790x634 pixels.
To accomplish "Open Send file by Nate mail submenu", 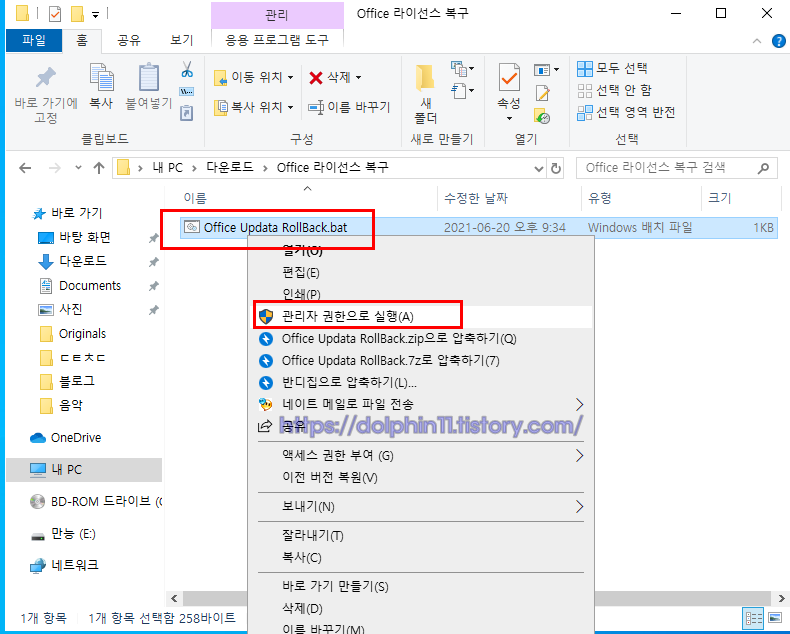I will click(423, 404).
